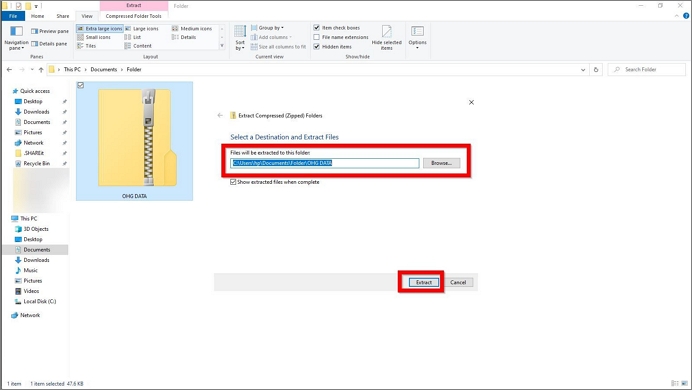Open the Group by dropdown
692x390 pixels.
pos(267,28)
